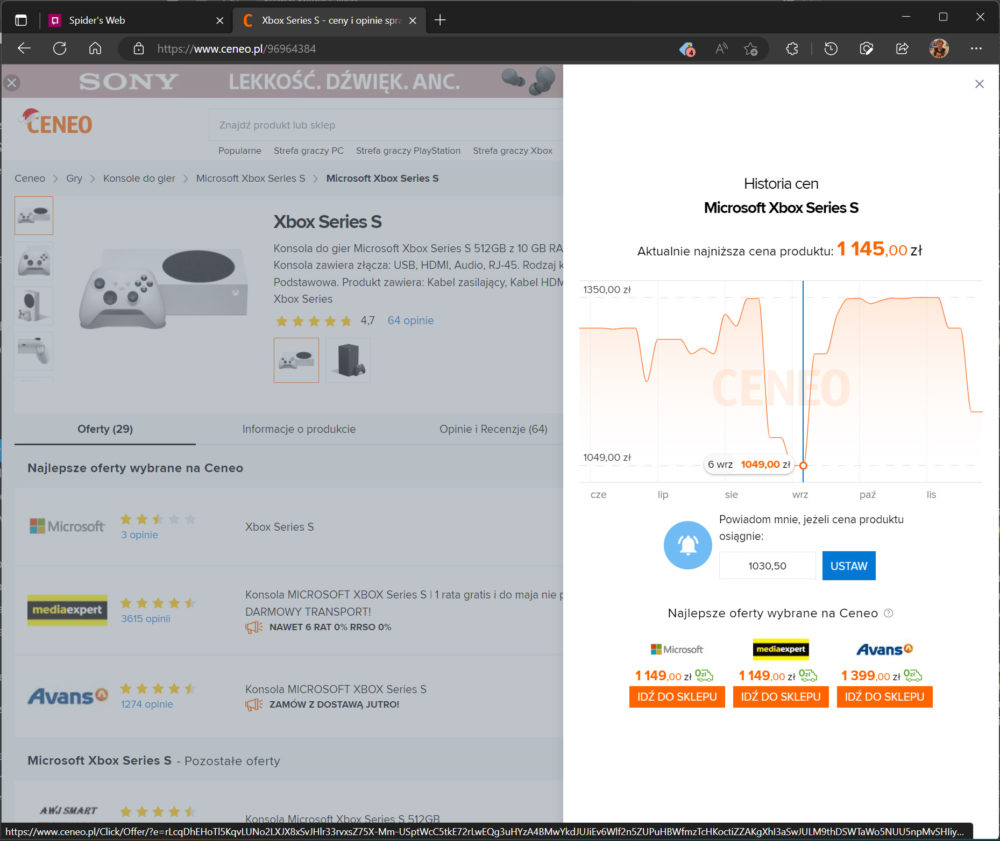The image size is (1000, 841).
Task: Open the Strefa graczy PC link
Action: 309,151
